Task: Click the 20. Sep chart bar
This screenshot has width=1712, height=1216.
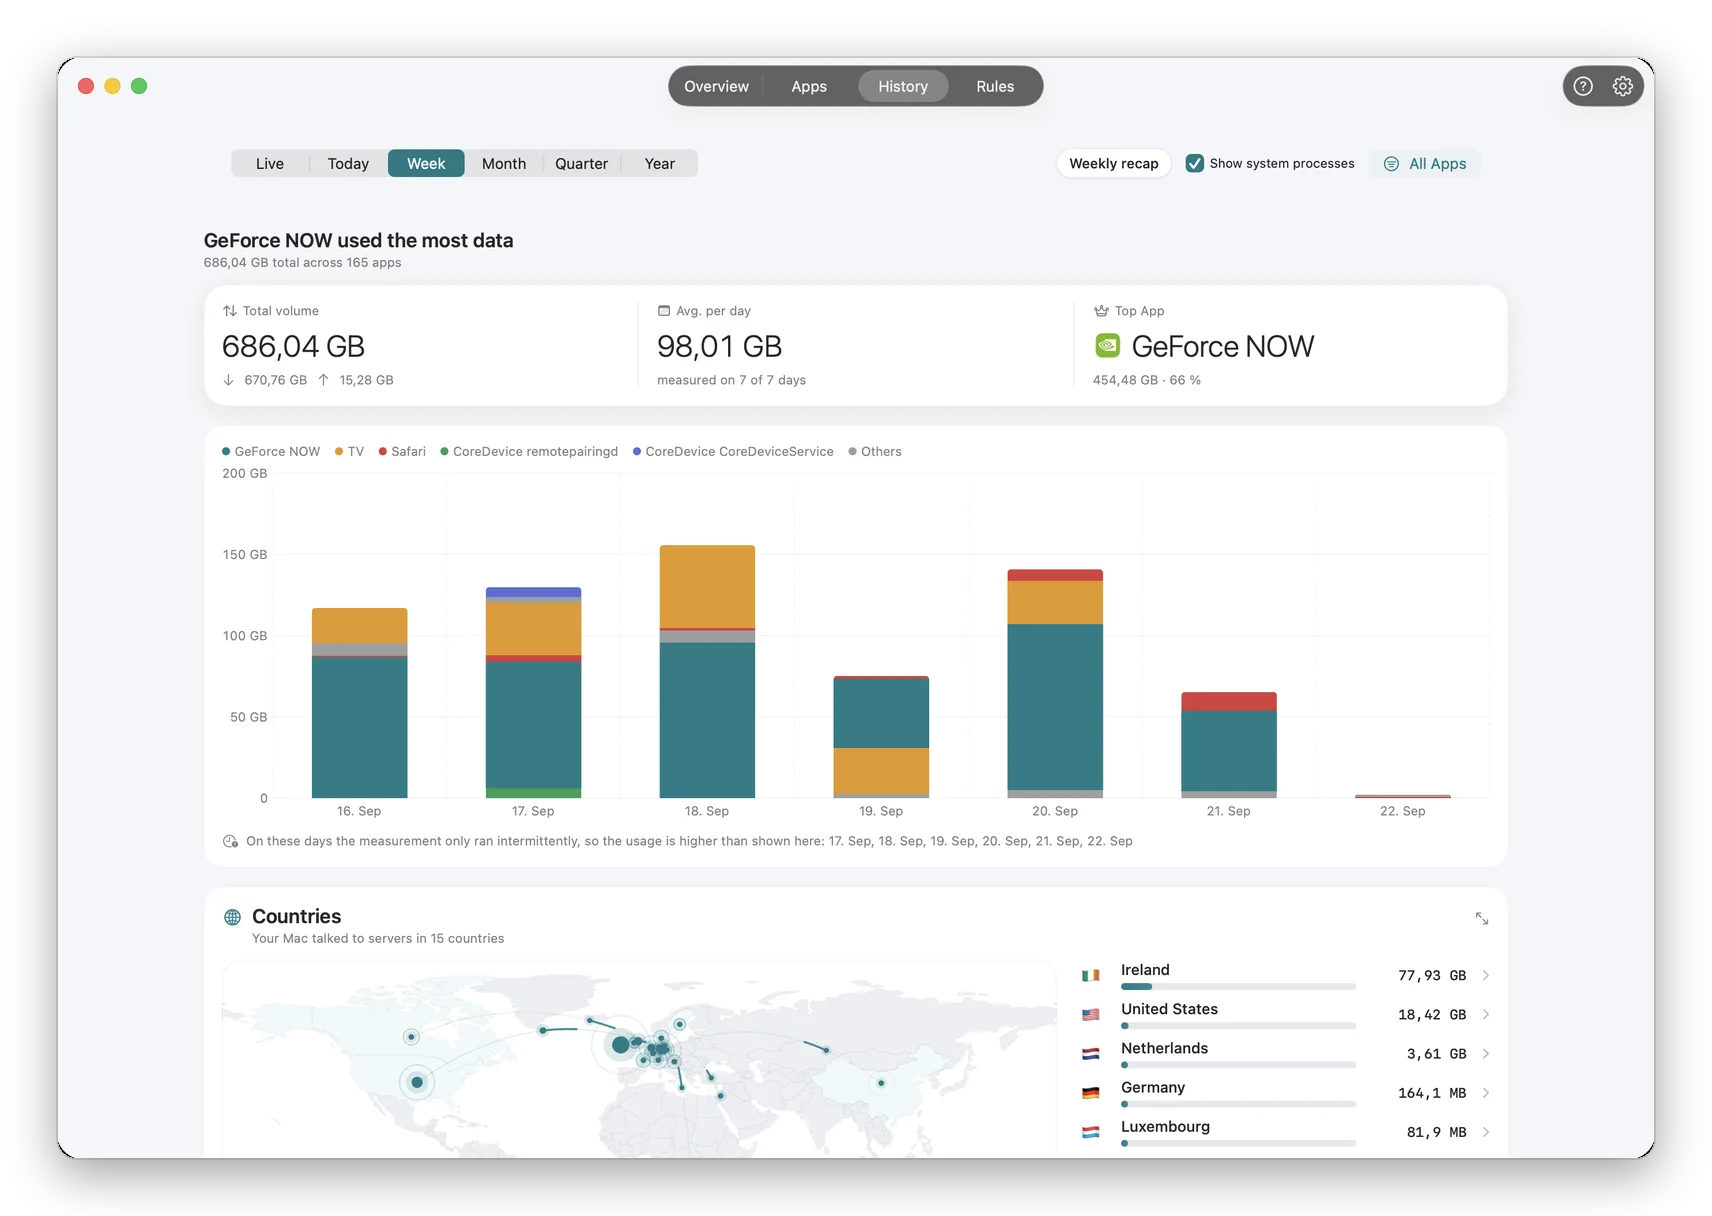Action: [1055, 683]
